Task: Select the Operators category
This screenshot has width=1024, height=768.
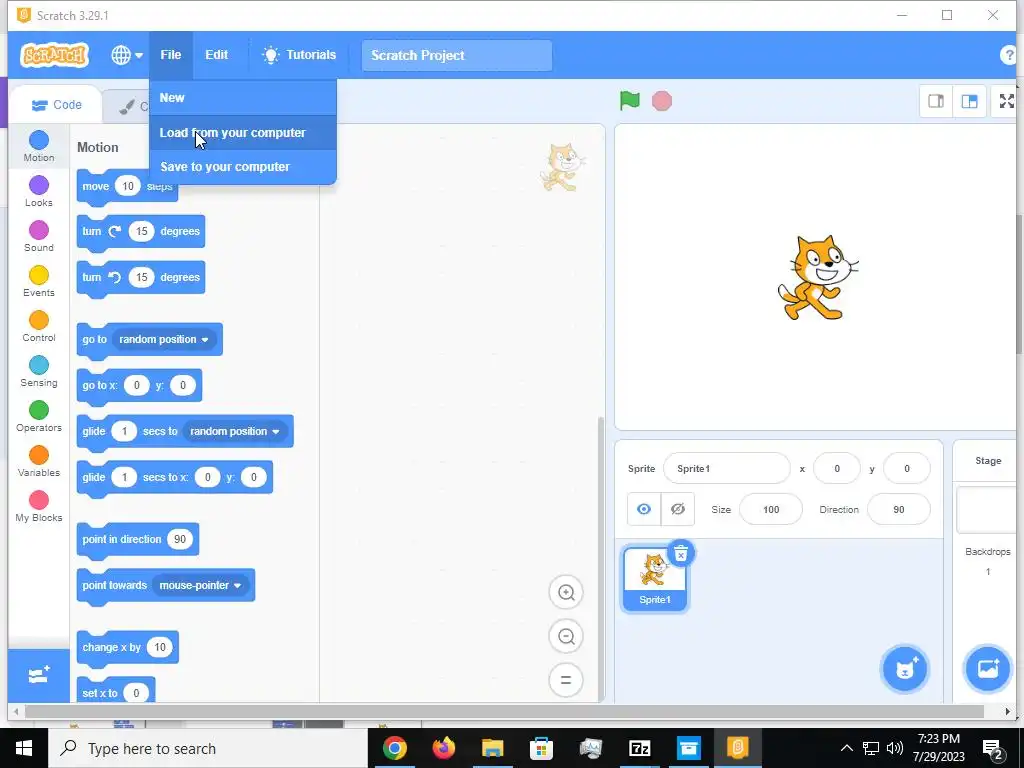Action: 39,417
